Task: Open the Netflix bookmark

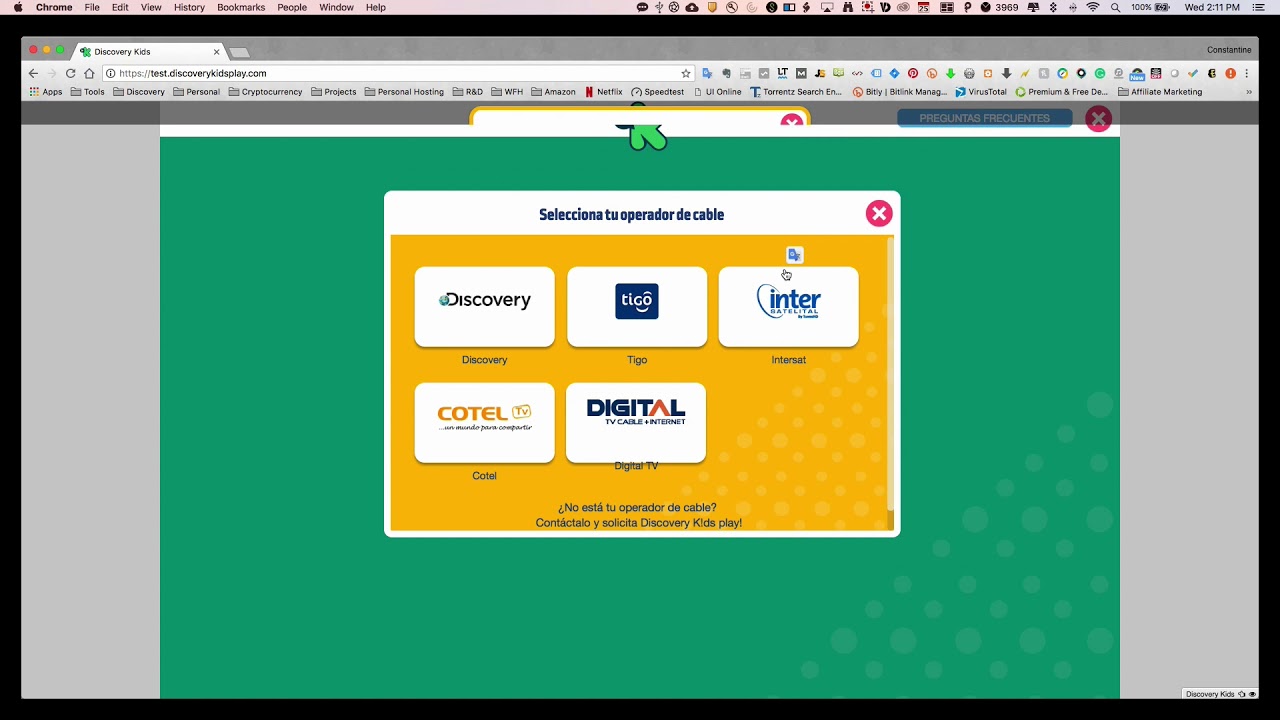Action: click(603, 92)
